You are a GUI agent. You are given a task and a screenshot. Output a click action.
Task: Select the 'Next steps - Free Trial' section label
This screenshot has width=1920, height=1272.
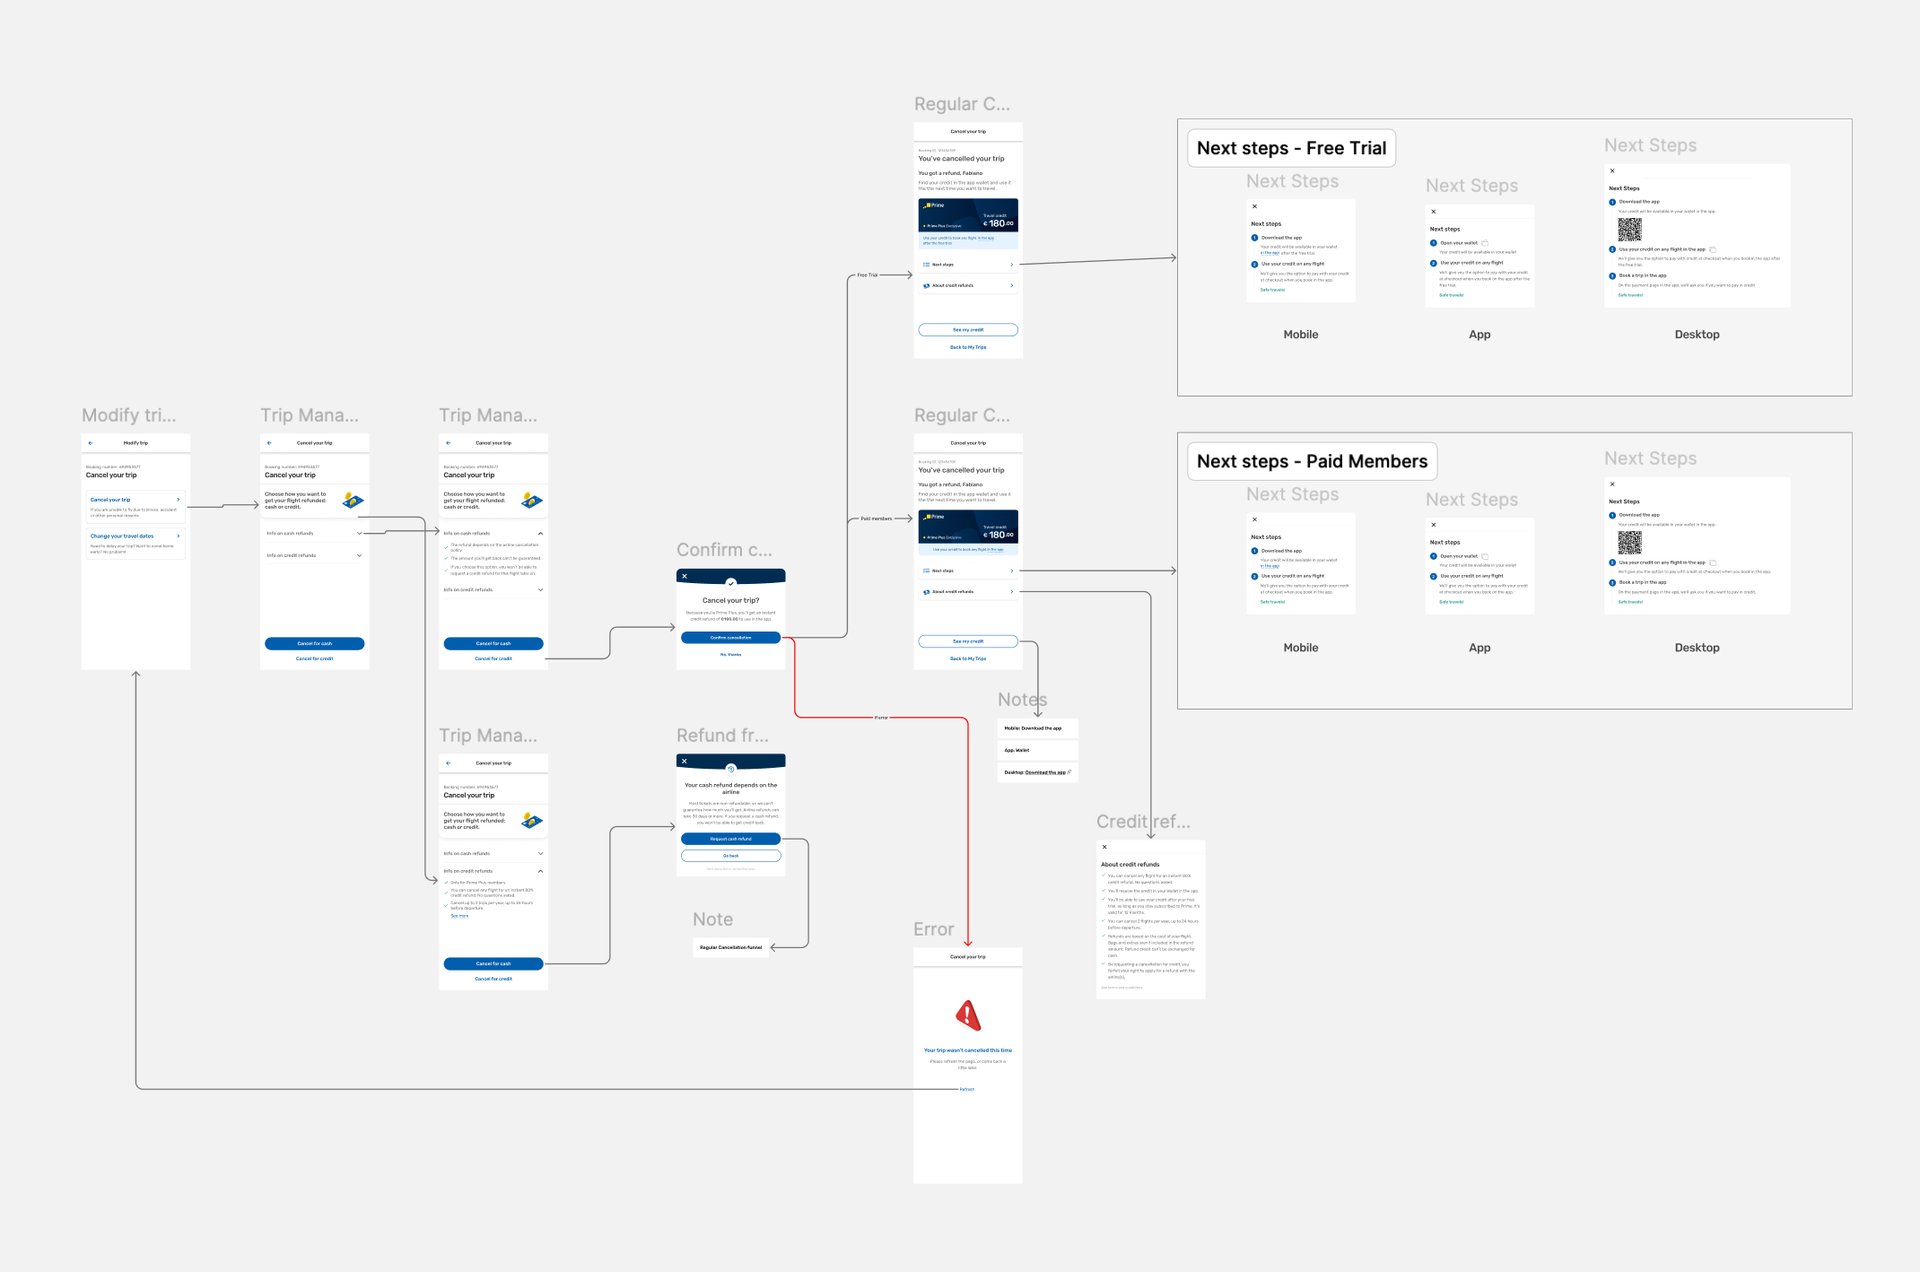(x=1291, y=148)
